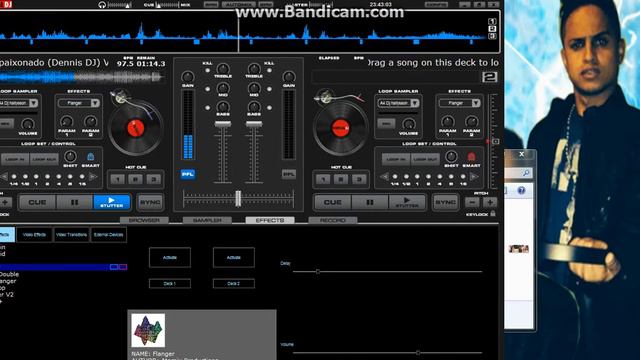Pause playback on deck 1
640x360 pixels.
(x=74, y=202)
